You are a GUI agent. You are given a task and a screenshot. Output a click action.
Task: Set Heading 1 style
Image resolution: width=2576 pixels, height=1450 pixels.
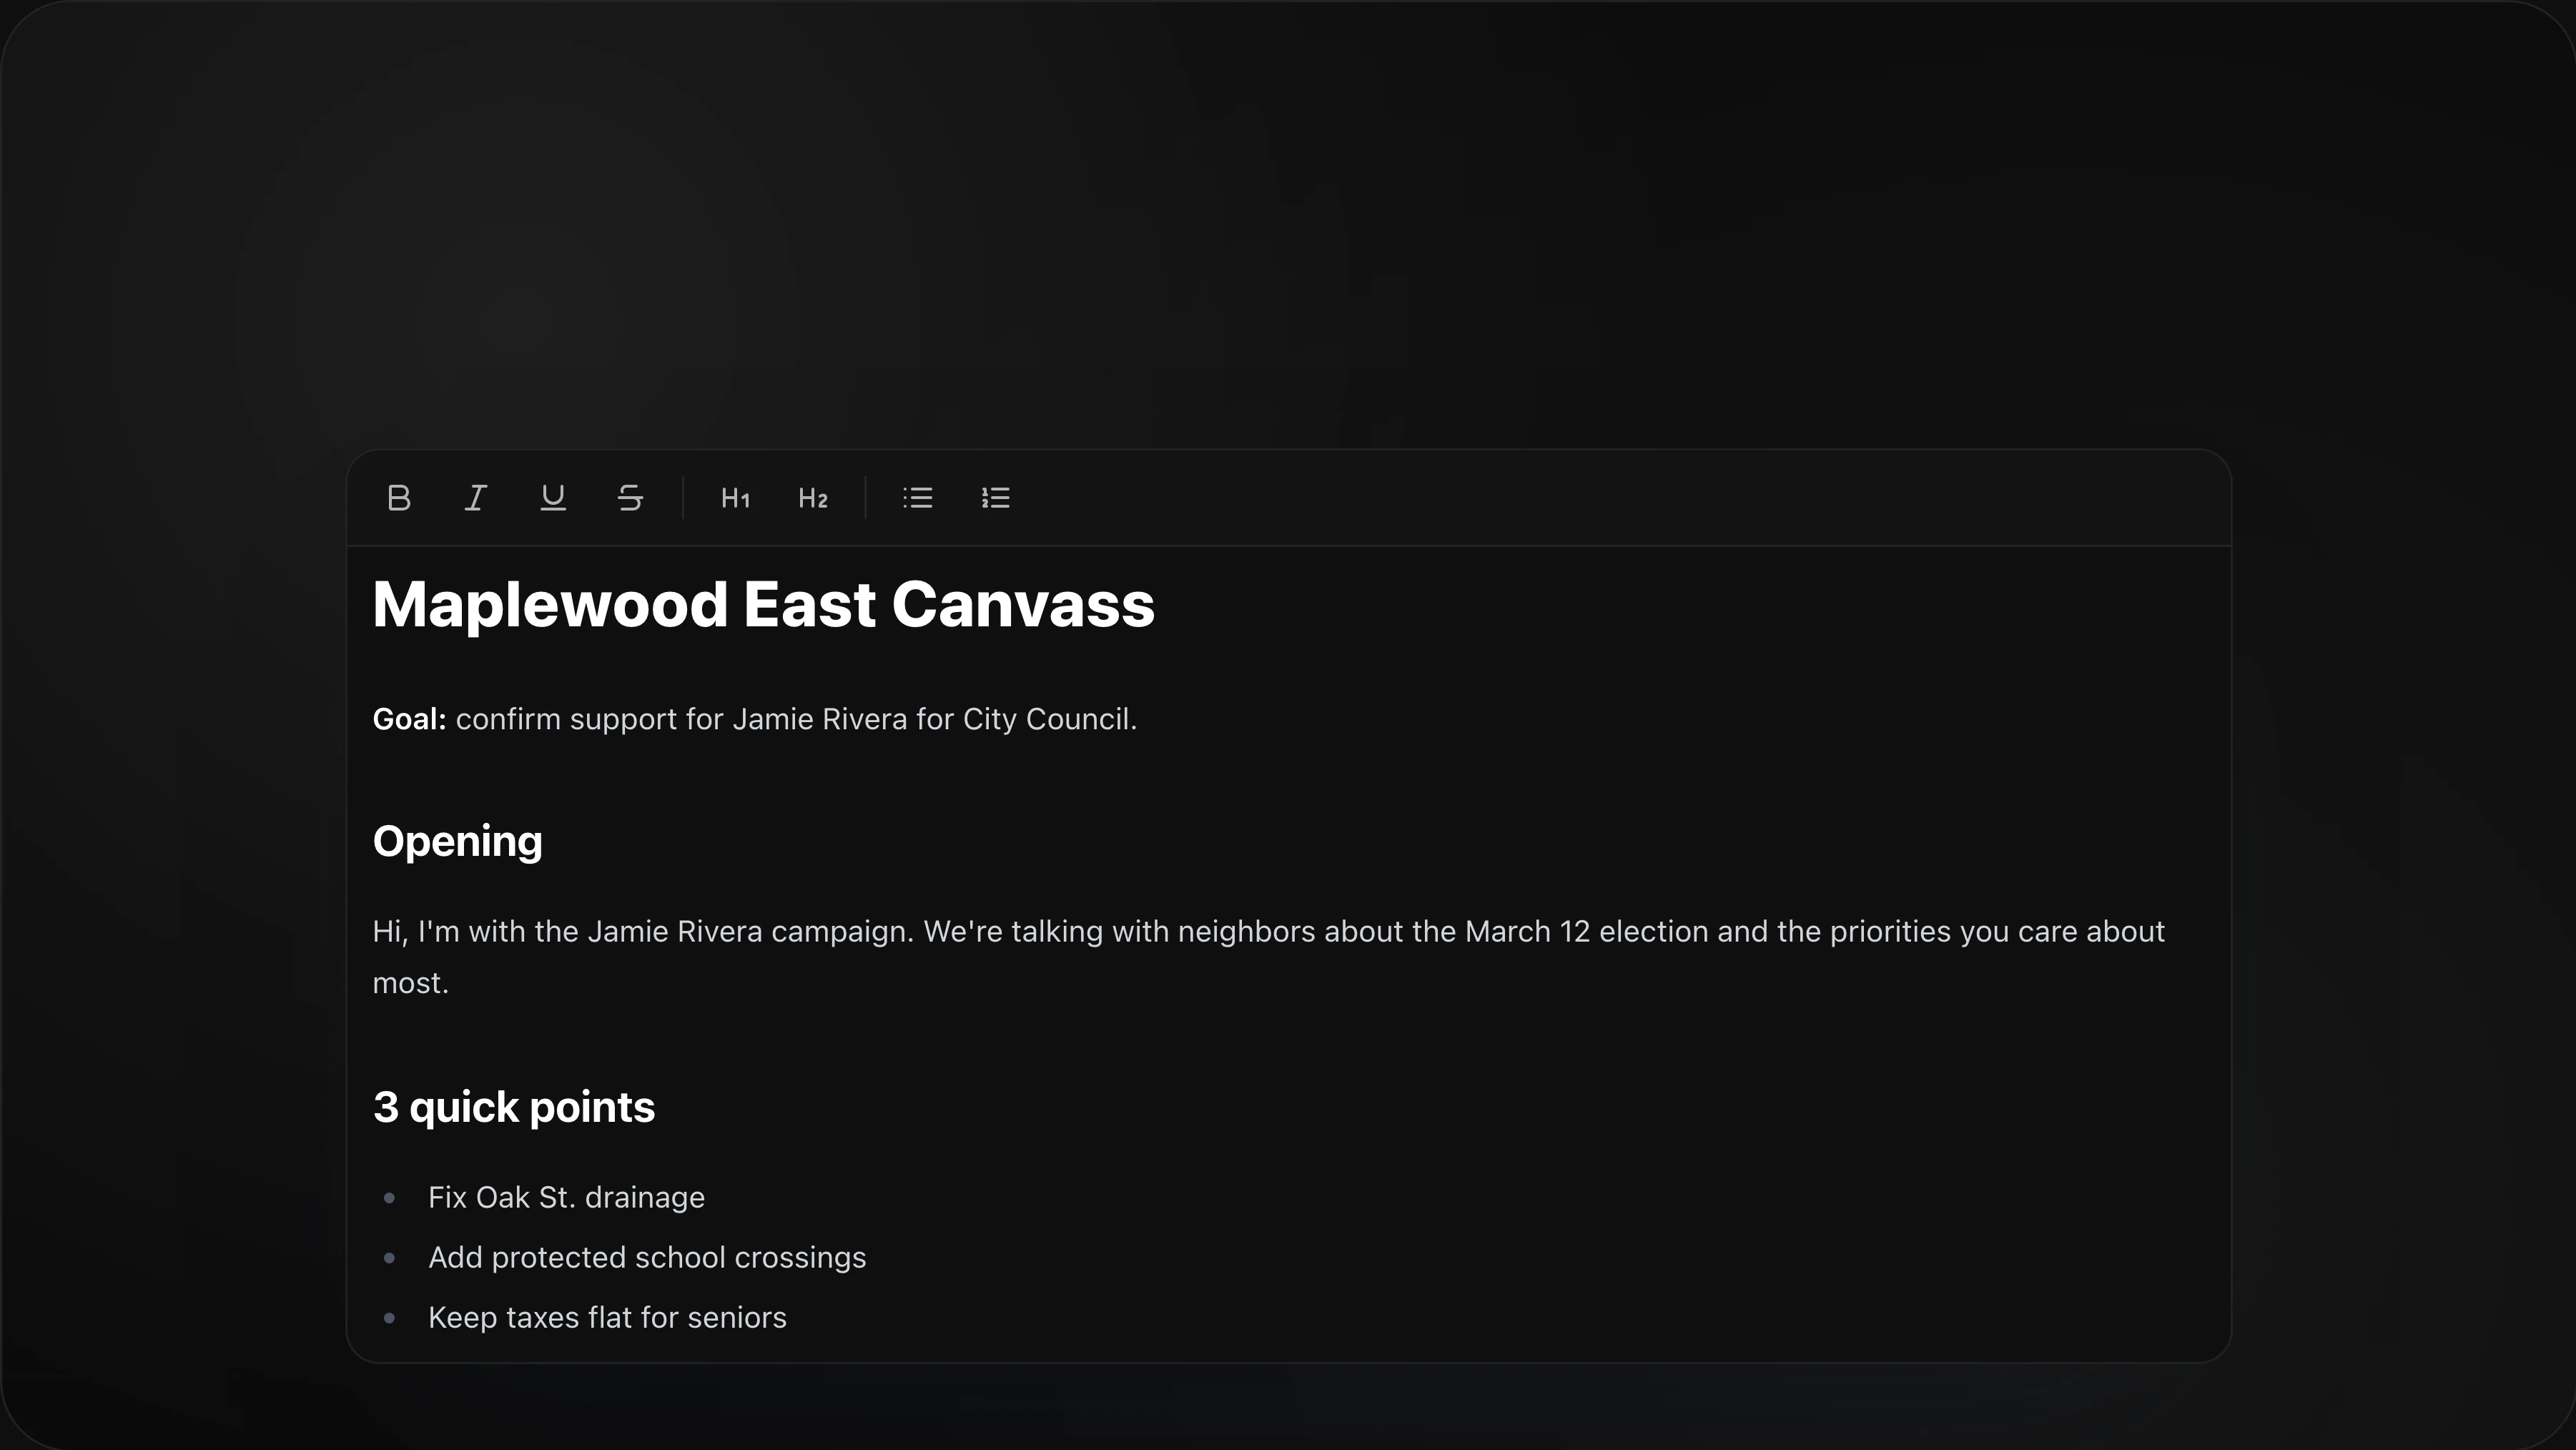[x=735, y=498]
